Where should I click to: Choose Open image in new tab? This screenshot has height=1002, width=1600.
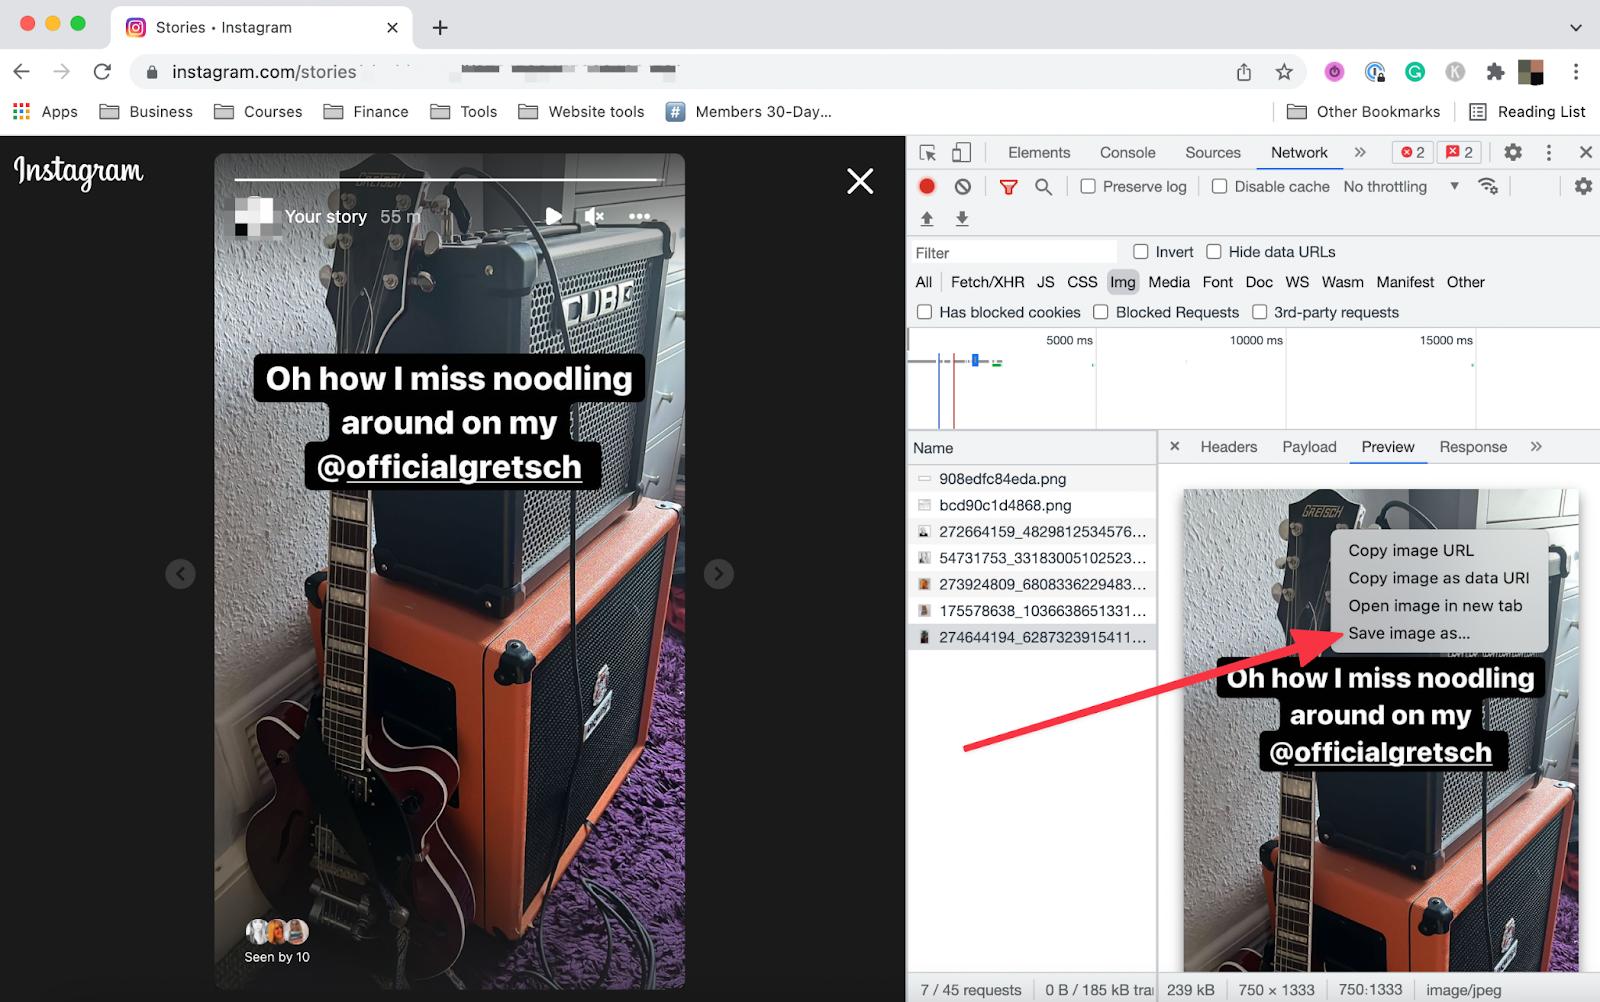[x=1435, y=605]
